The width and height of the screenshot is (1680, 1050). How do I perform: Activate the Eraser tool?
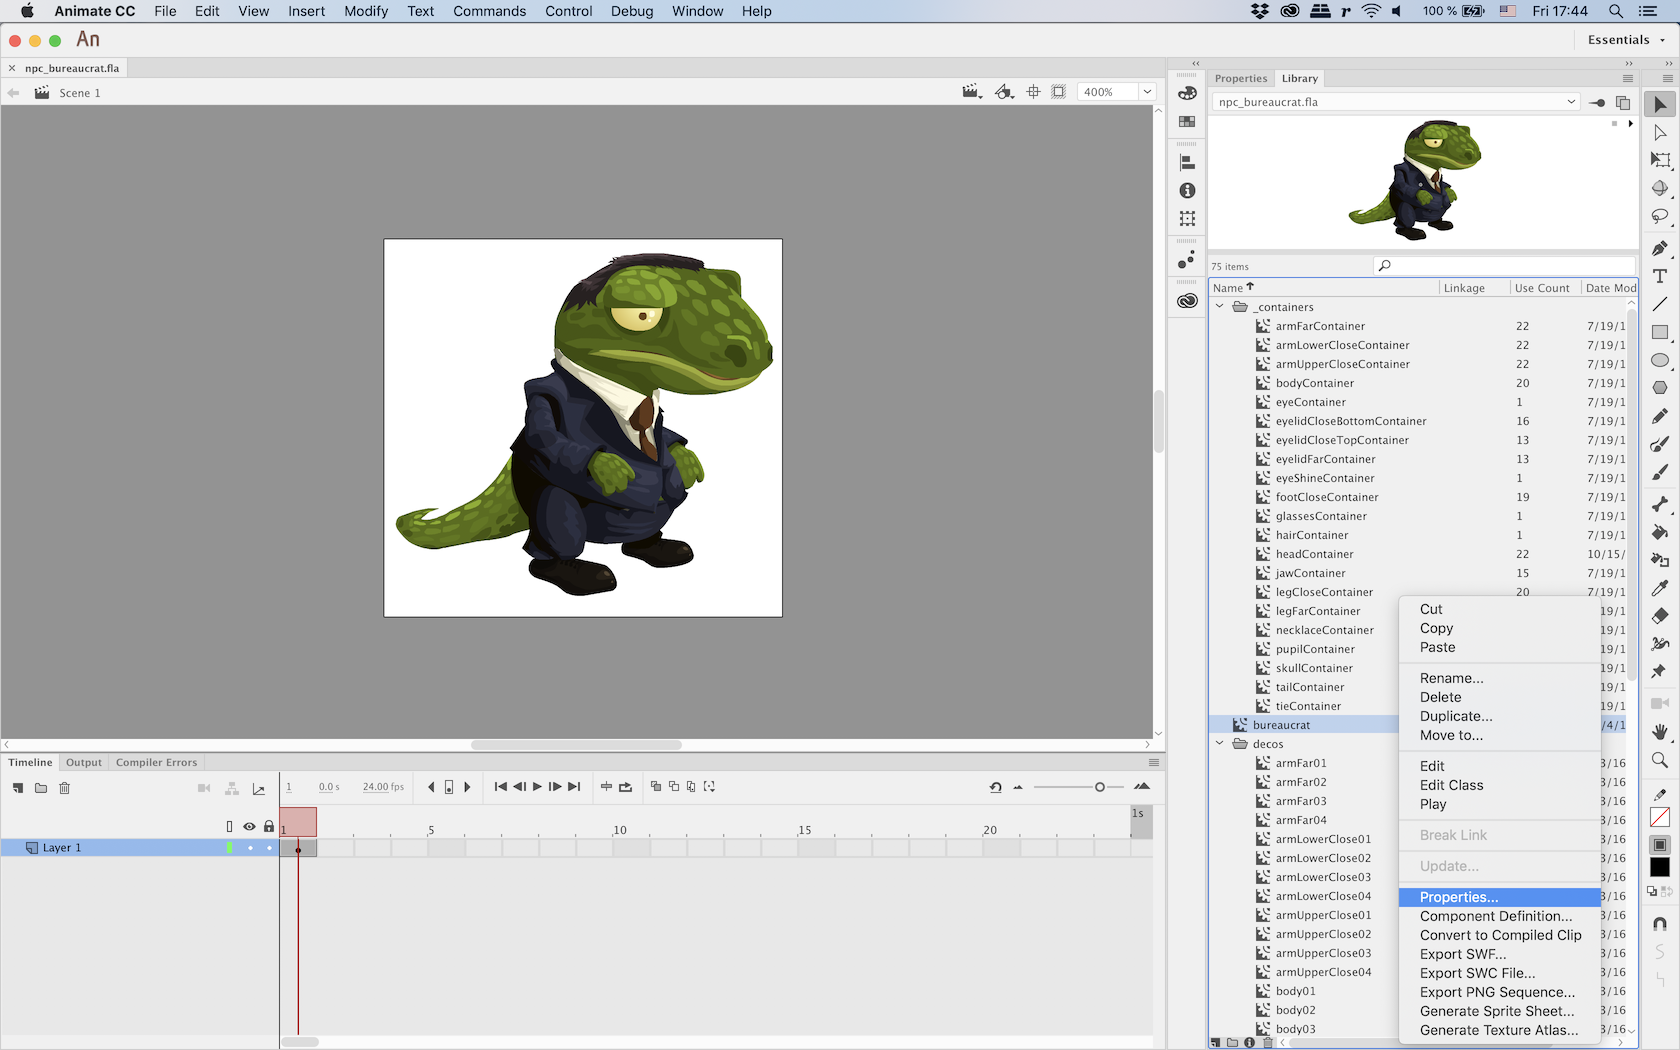click(1659, 616)
